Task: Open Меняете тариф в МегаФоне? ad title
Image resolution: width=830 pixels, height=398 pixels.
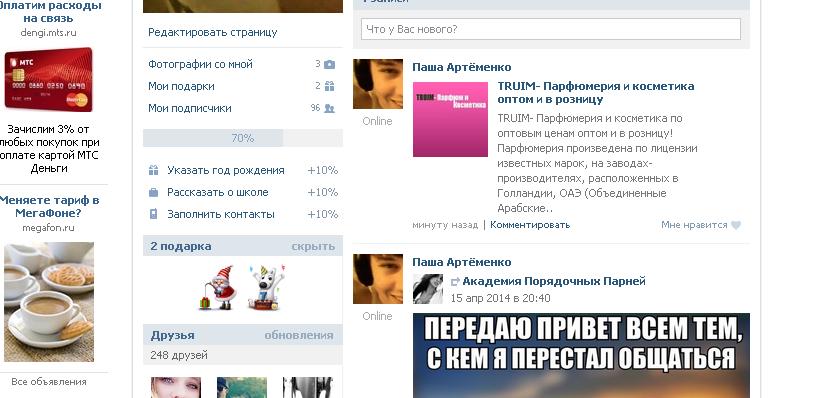Action: click(x=49, y=207)
